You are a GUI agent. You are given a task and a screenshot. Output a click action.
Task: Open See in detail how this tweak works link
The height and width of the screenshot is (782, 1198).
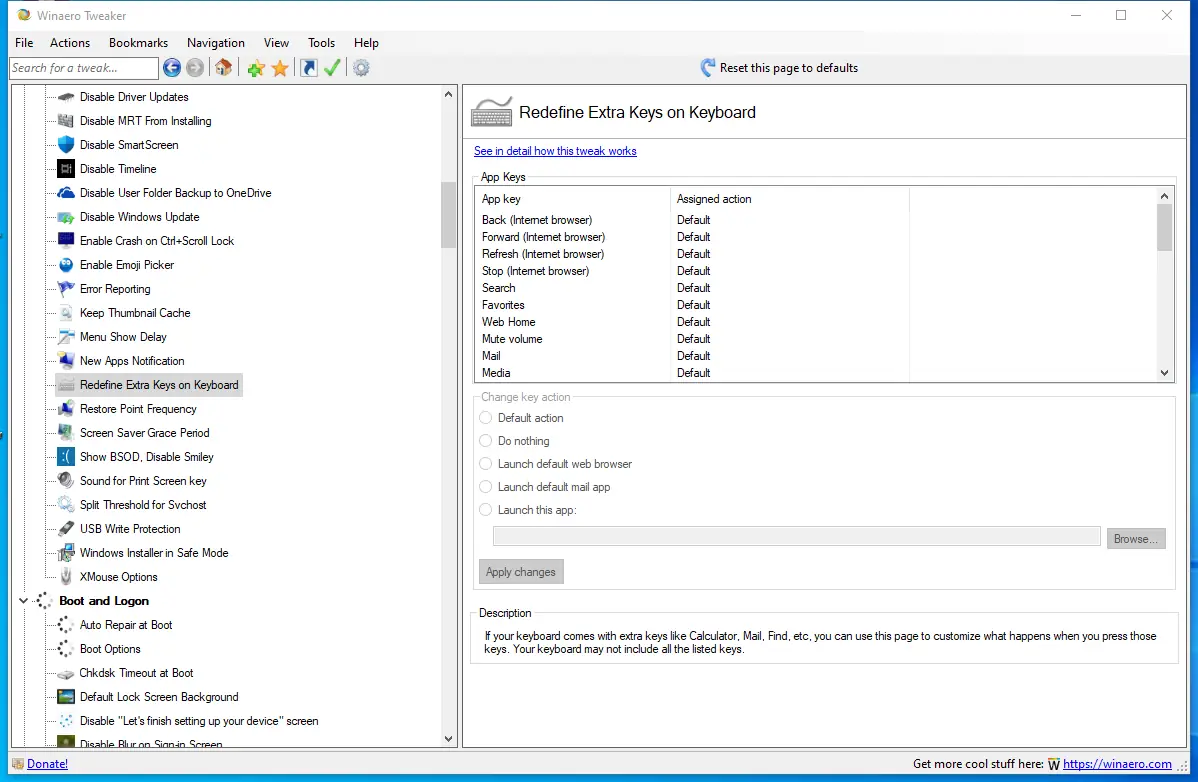[555, 151]
